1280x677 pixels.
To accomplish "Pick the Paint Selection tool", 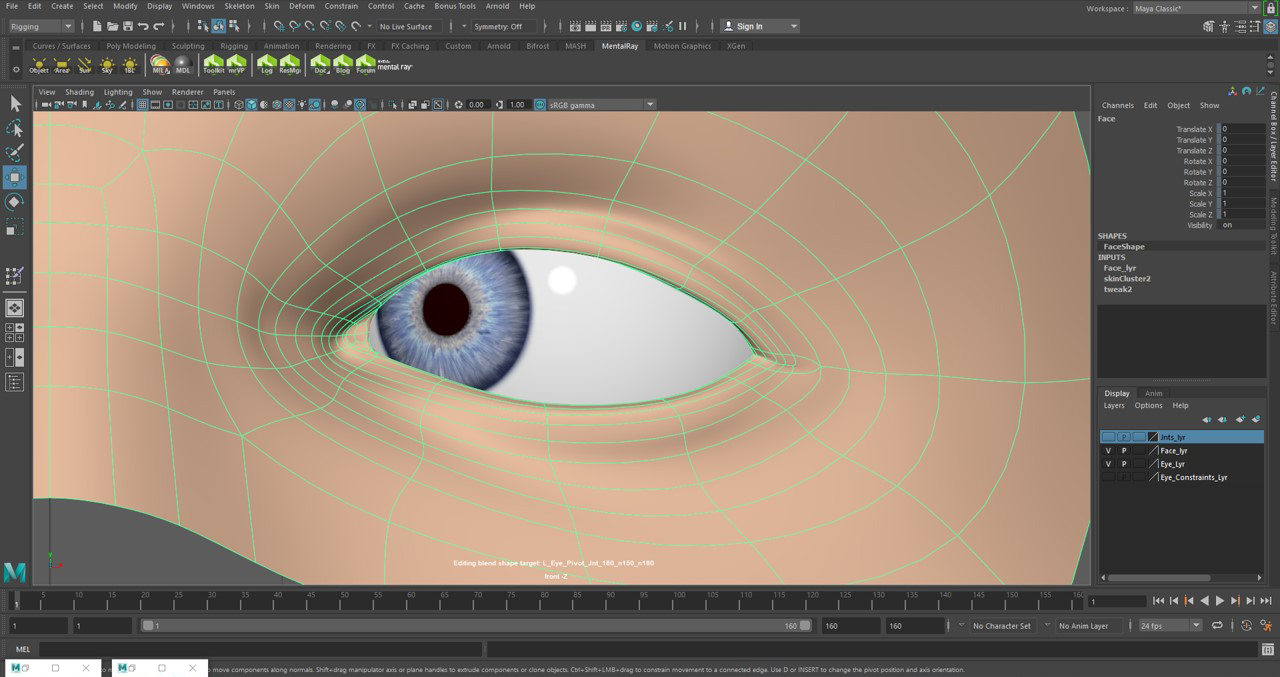I will point(15,153).
